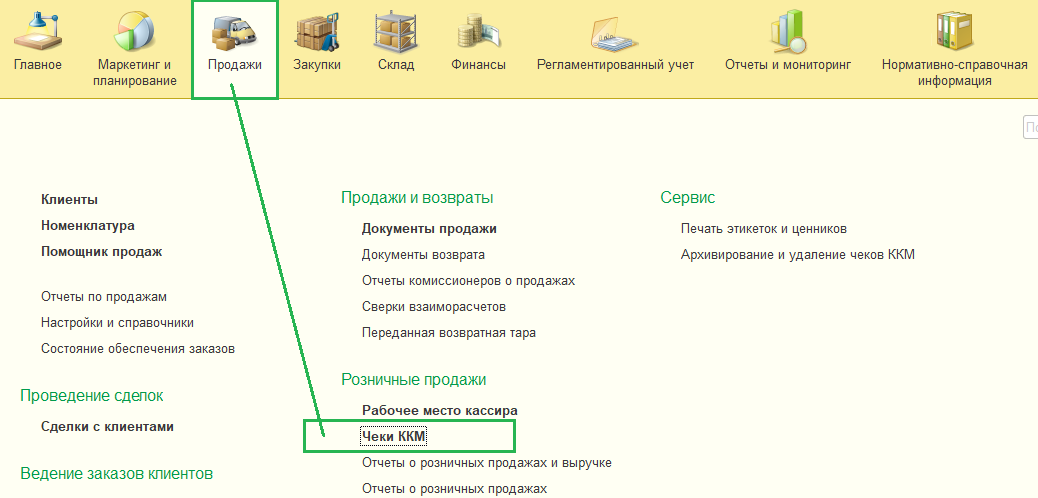Image resolution: width=1038 pixels, height=498 pixels.
Task: Open Отчеты о розничных продажах и выручке
Action: tap(487, 463)
